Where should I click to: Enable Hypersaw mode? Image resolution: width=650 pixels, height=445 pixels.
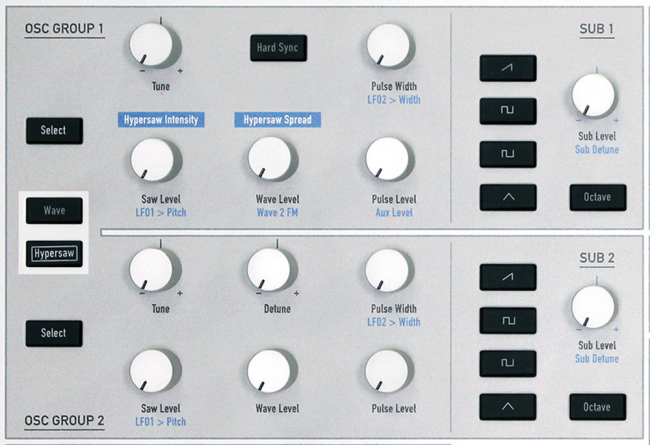pyautogui.click(x=54, y=253)
